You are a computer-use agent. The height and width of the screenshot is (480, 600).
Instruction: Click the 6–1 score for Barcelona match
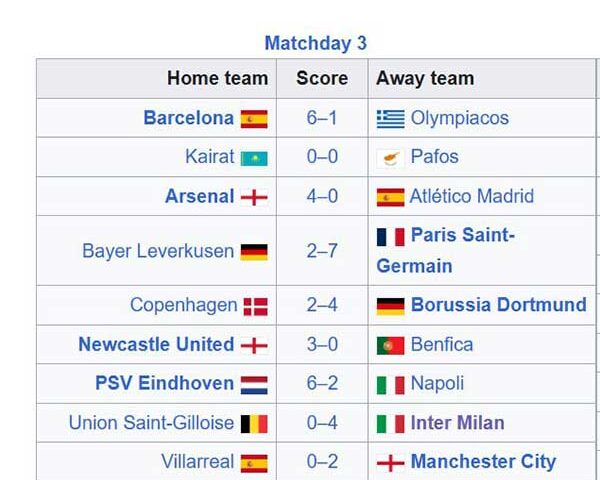pyautogui.click(x=322, y=118)
